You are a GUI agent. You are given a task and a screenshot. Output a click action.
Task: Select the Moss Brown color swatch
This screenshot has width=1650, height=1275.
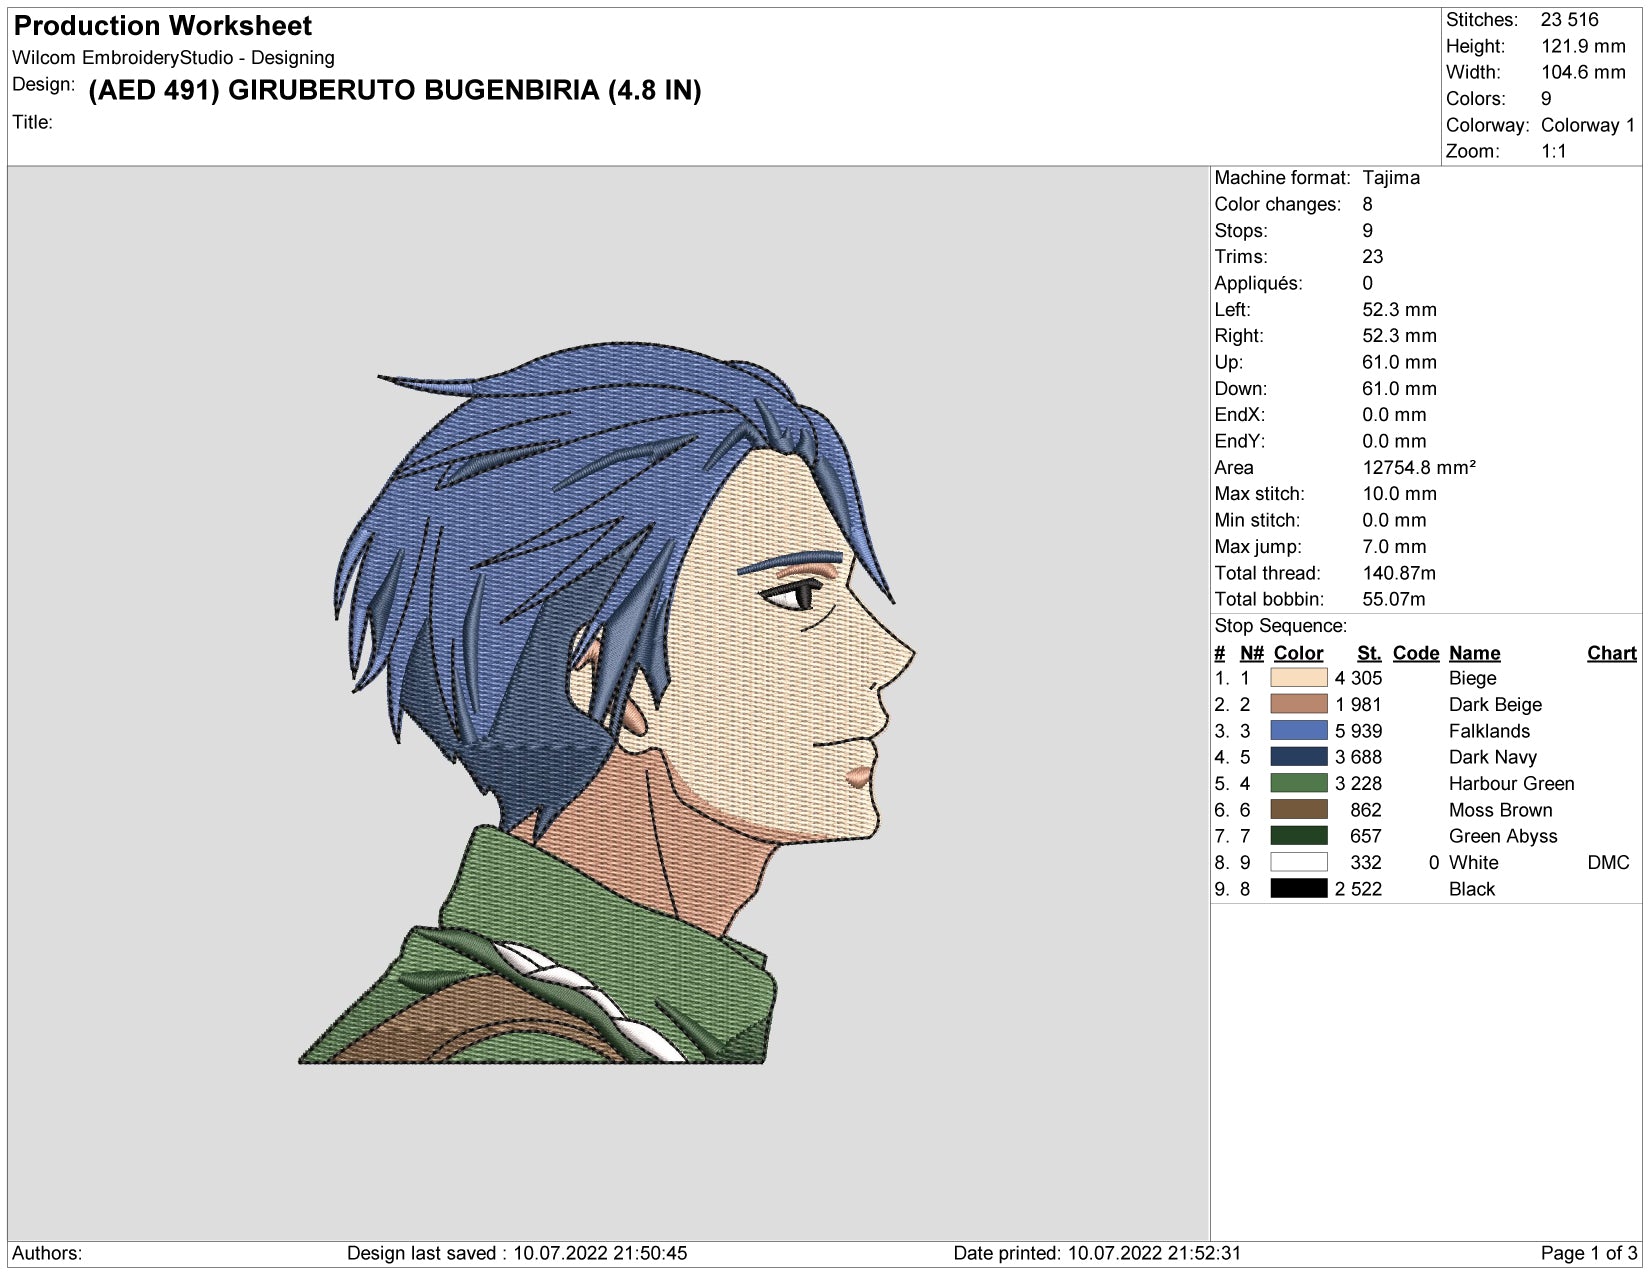pyautogui.click(x=1298, y=810)
